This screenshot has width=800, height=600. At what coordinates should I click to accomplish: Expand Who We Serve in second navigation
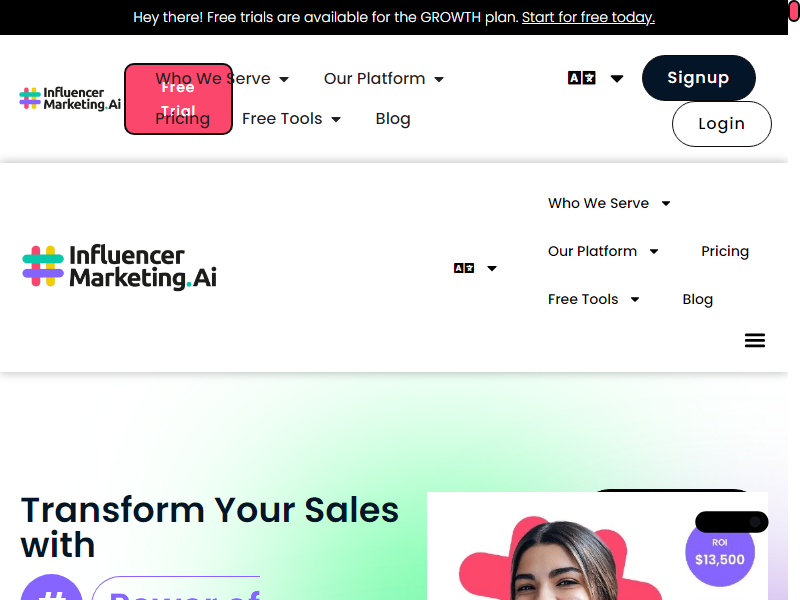click(609, 203)
